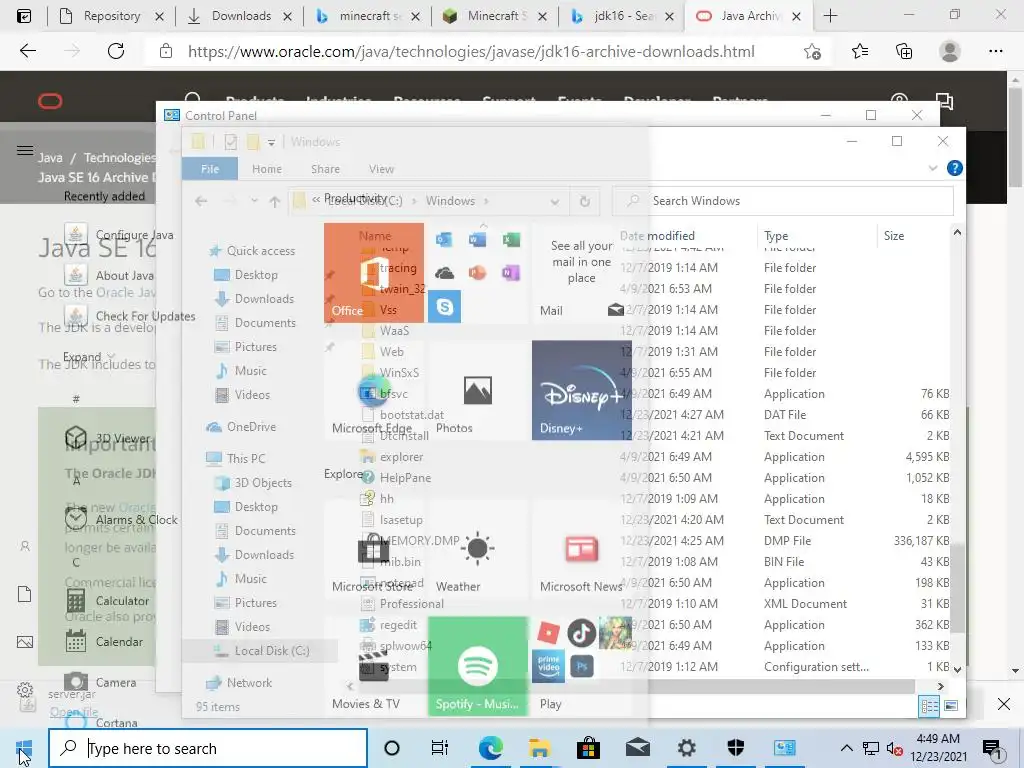
Task: Open Edge Settings and more menu
Action: (x=995, y=51)
